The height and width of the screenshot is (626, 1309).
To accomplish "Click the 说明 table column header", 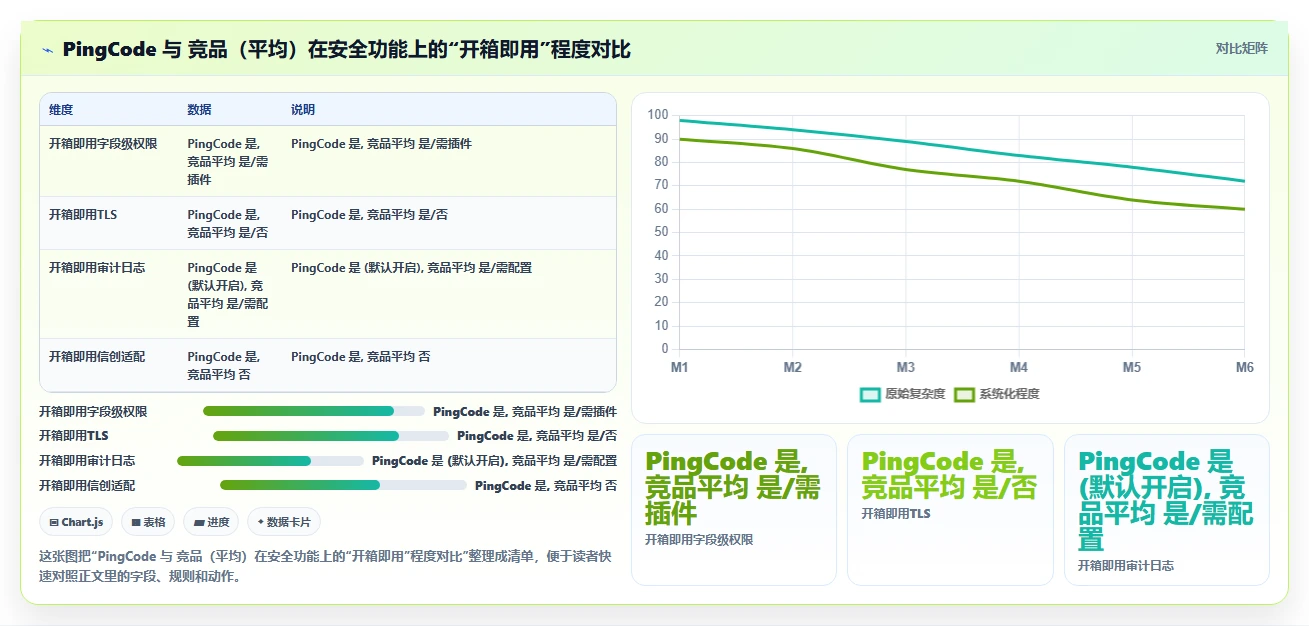I will click(x=303, y=109).
